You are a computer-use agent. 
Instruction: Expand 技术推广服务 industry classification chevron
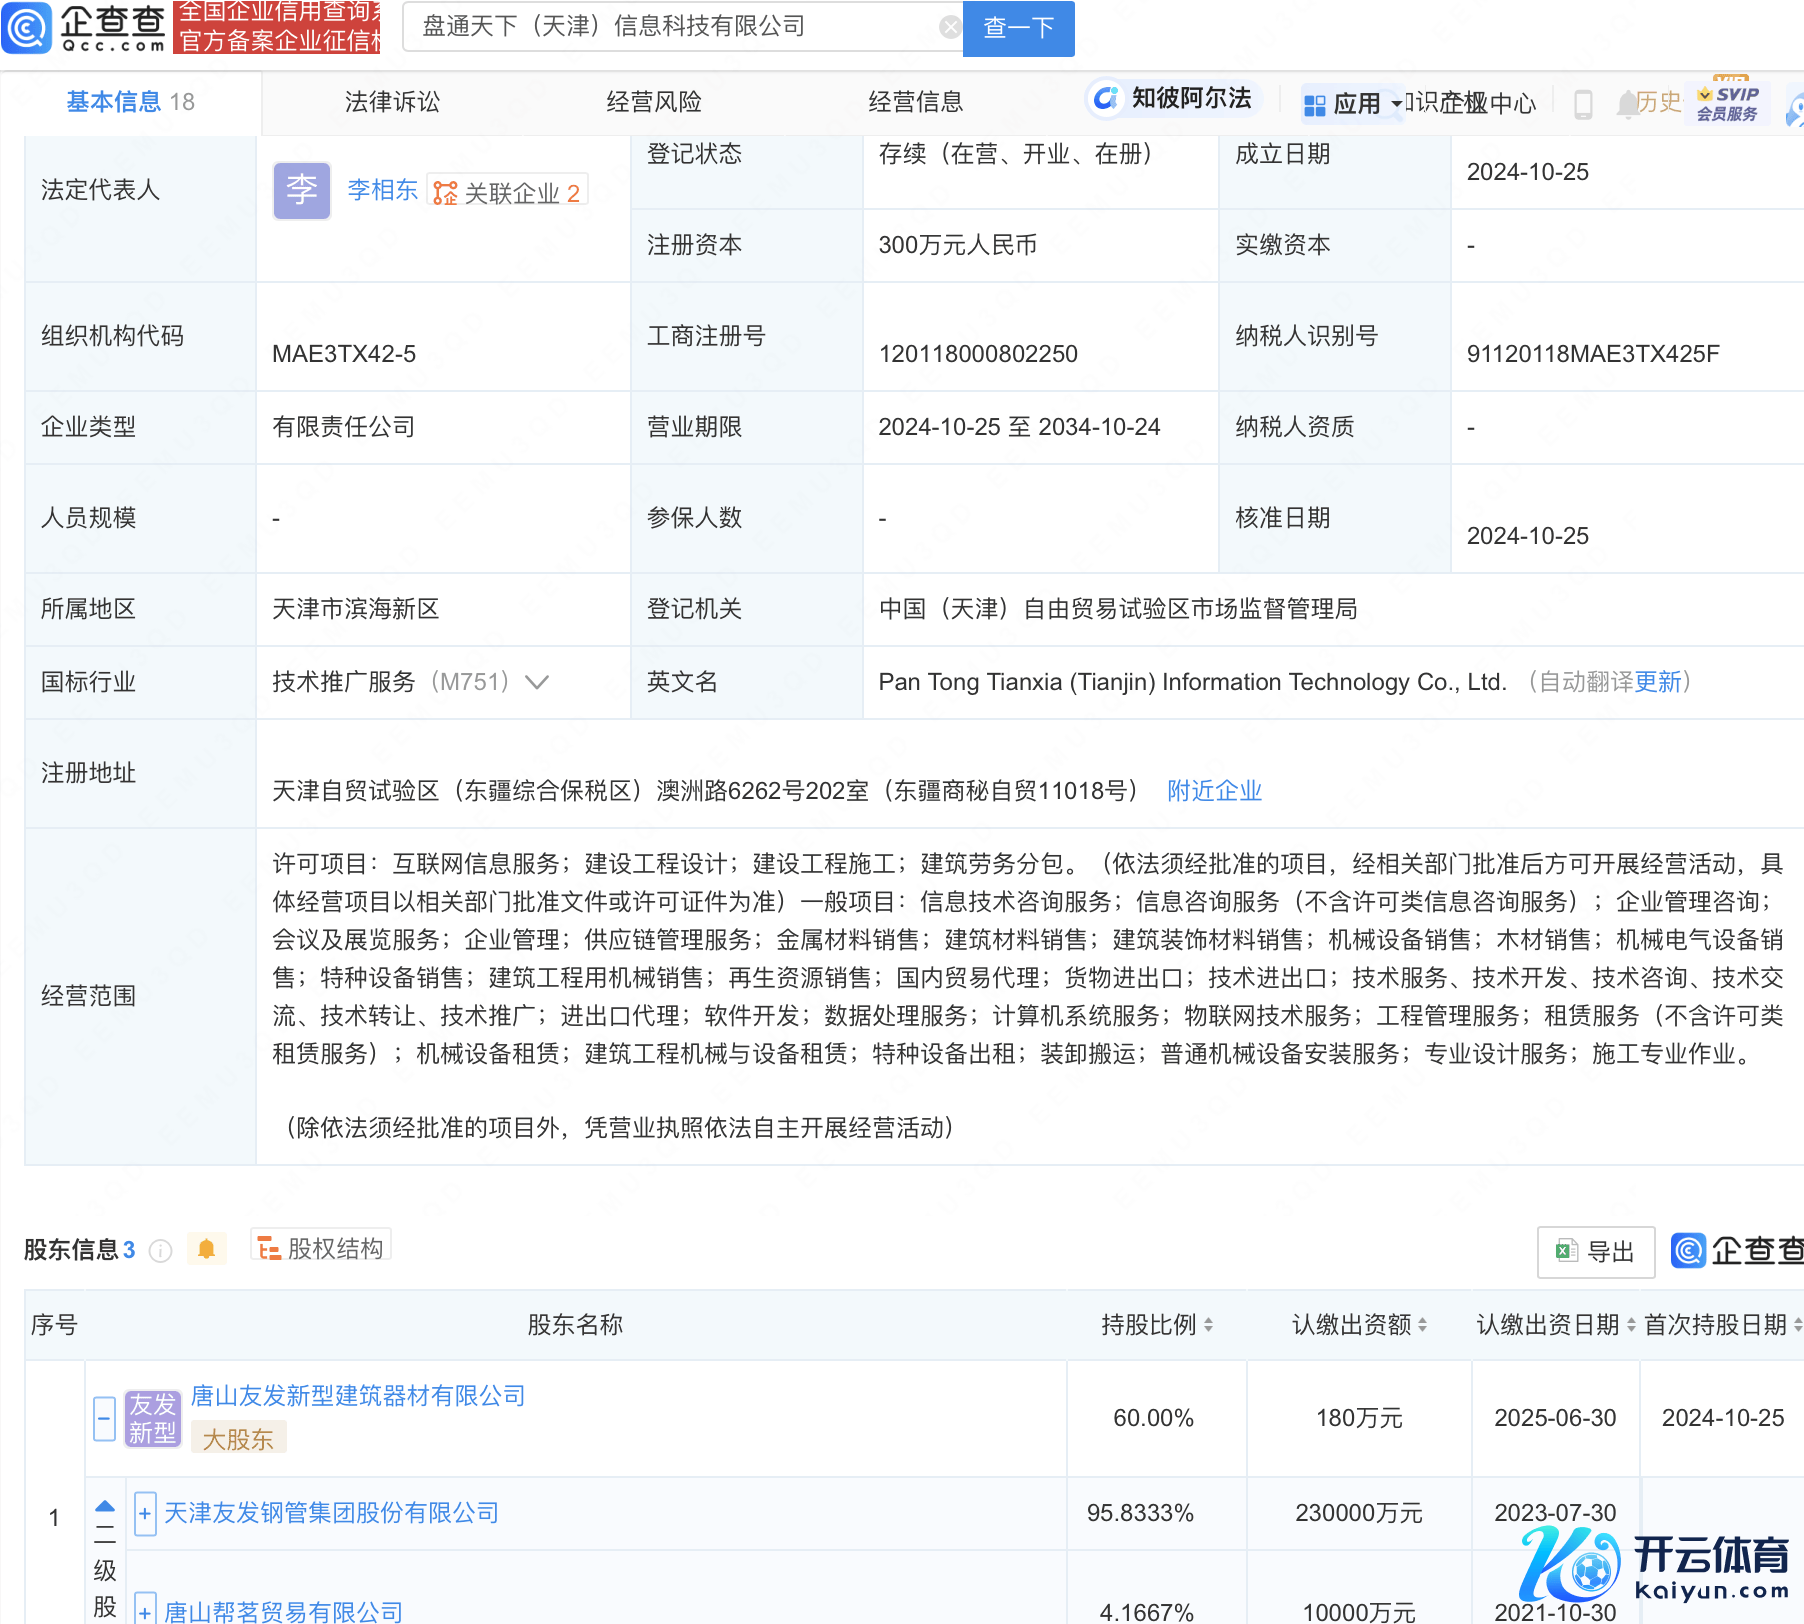[x=537, y=682]
